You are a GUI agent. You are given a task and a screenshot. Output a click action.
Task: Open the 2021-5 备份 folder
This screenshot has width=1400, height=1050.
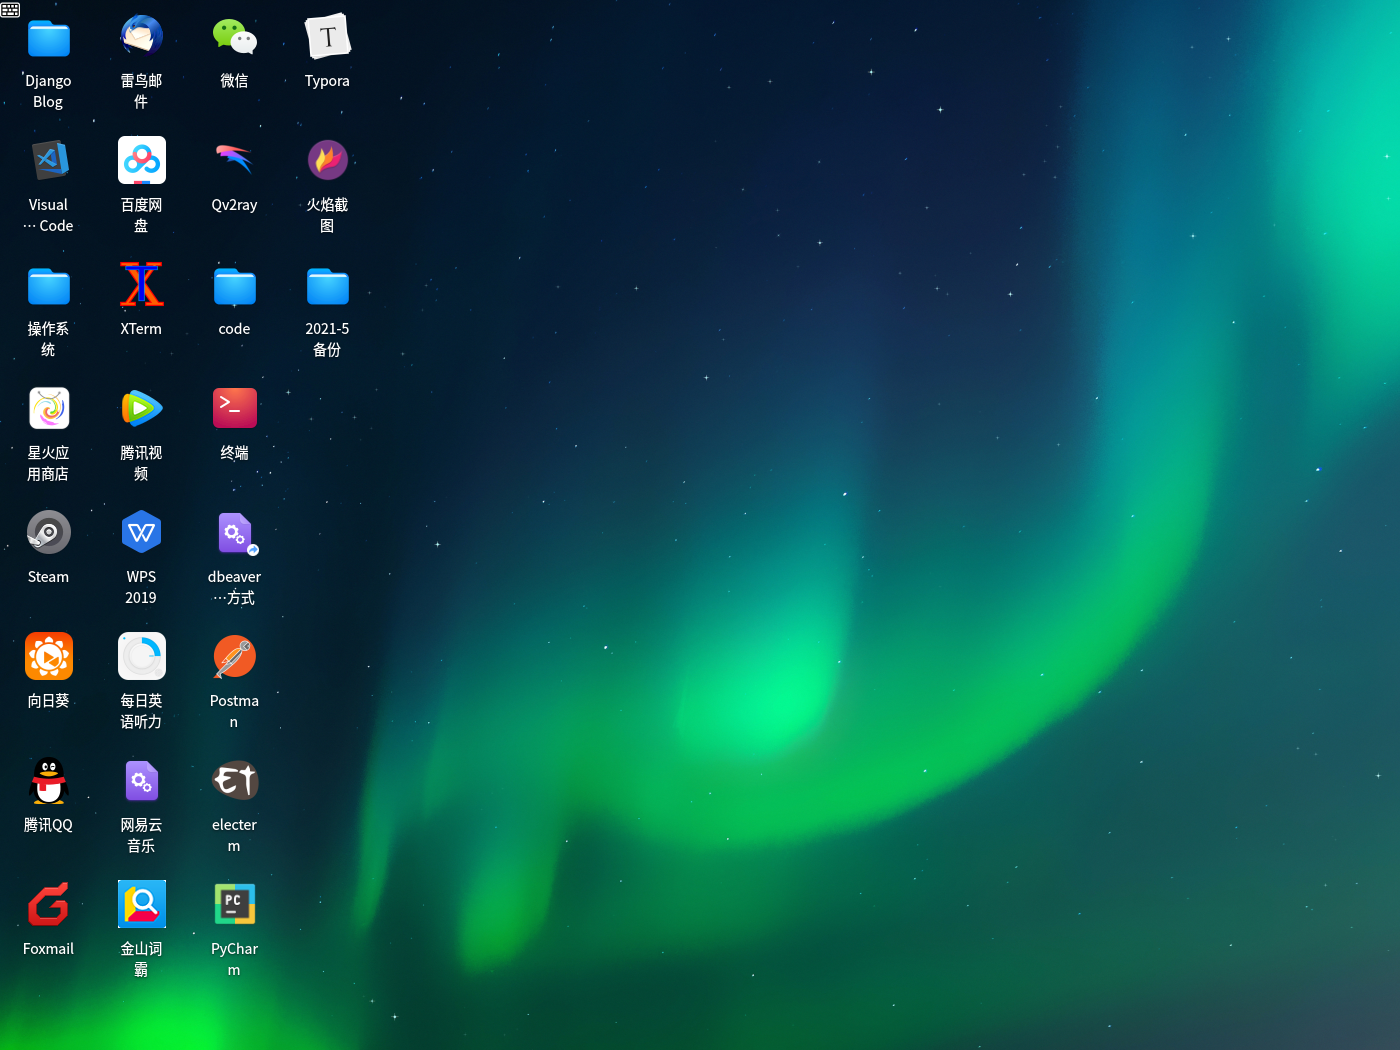click(x=327, y=285)
